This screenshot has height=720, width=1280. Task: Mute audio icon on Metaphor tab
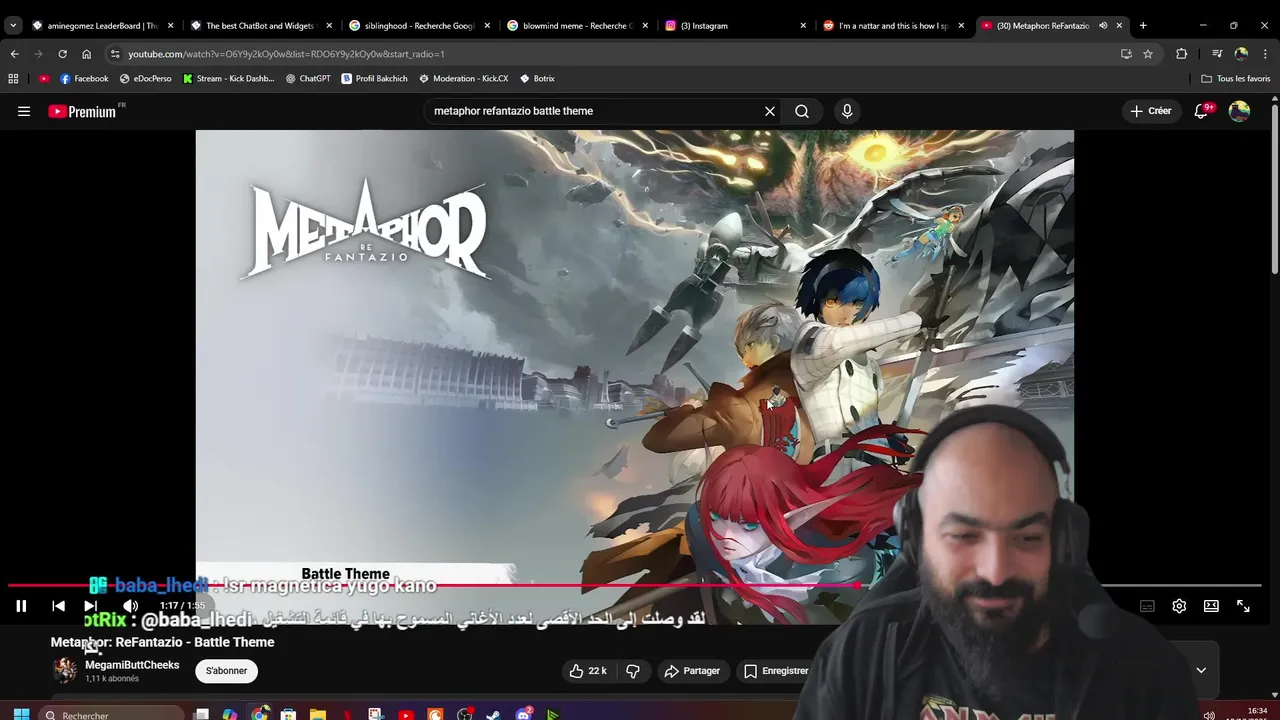tap(1103, 26)
